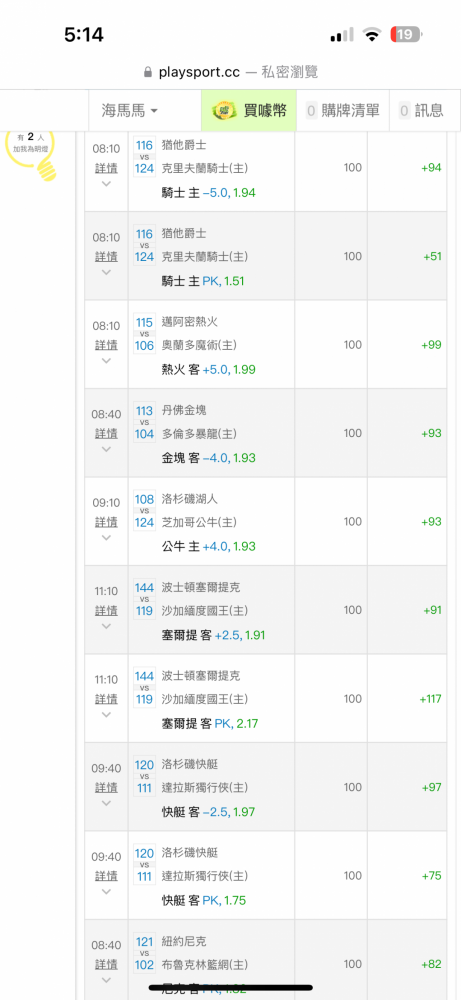Viewport: 461px width, 1000px height.
Task: Expand the chevron under 詳情 for Lakers-Bulls game
Action: coord(106,537)
